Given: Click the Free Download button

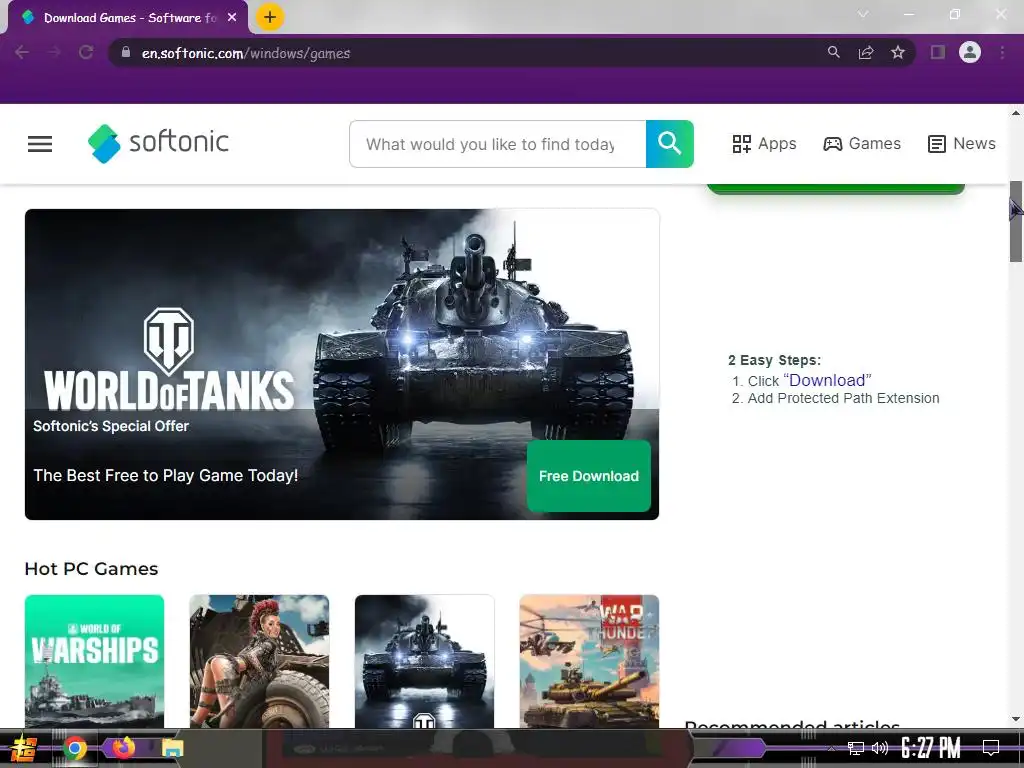Looking at the screenshot, I should pos(588,476).
